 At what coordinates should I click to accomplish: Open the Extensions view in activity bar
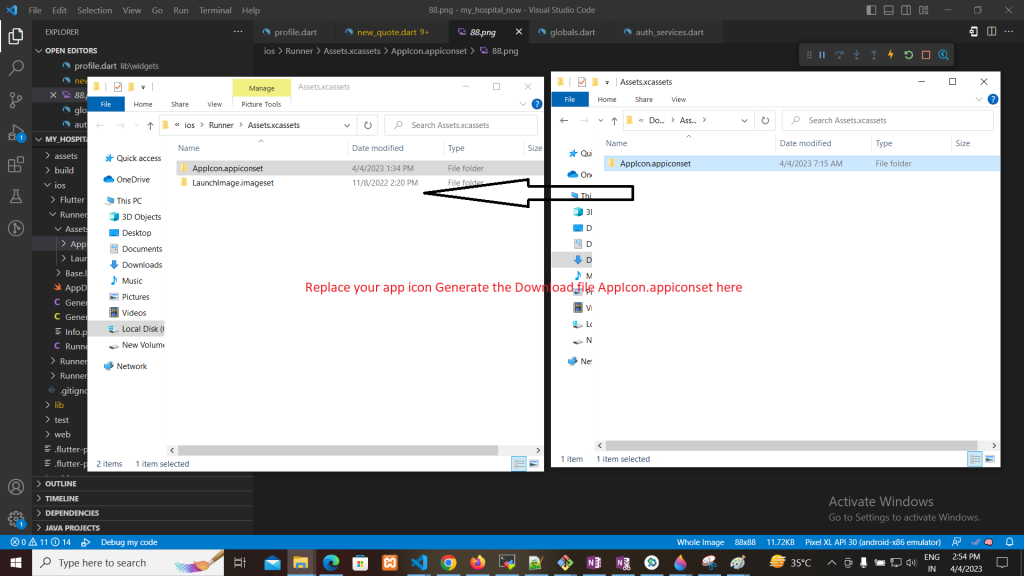pos(16,165)
